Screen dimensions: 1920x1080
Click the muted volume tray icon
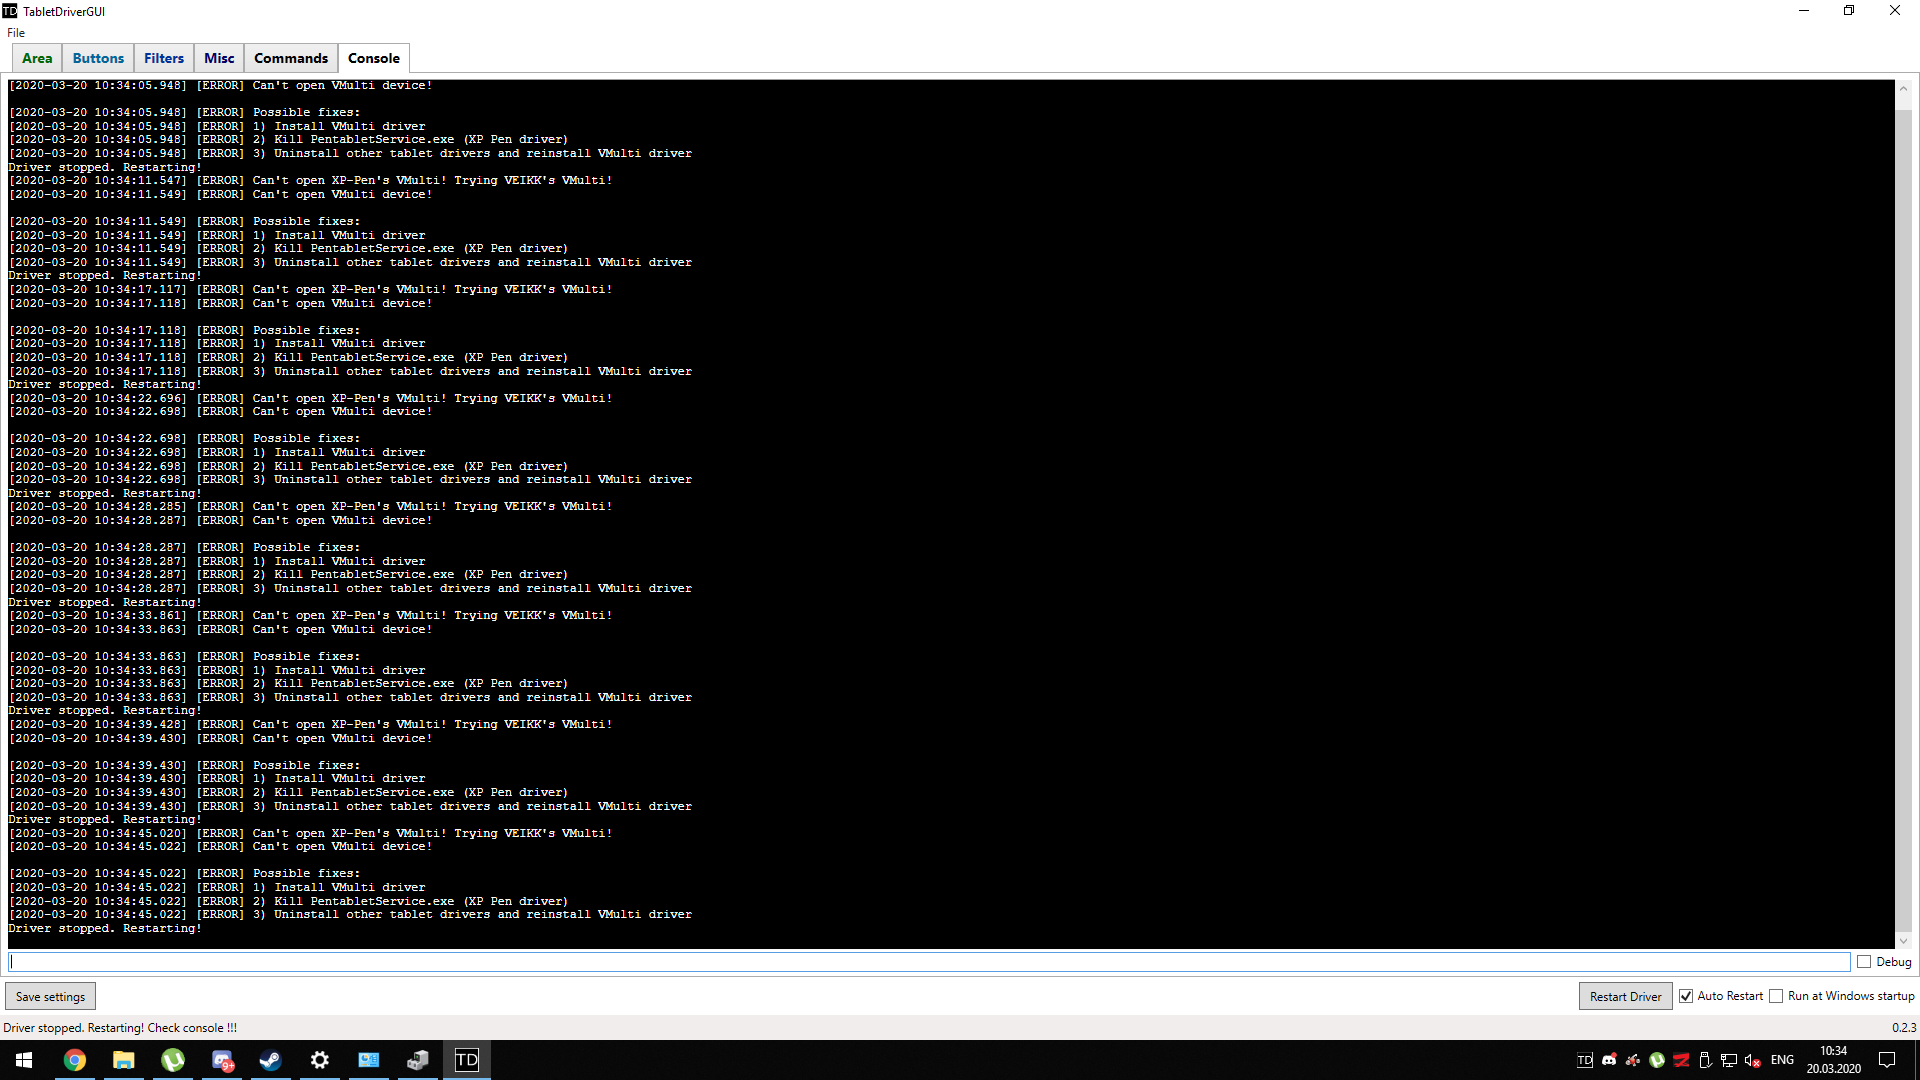[1753, 1060]
